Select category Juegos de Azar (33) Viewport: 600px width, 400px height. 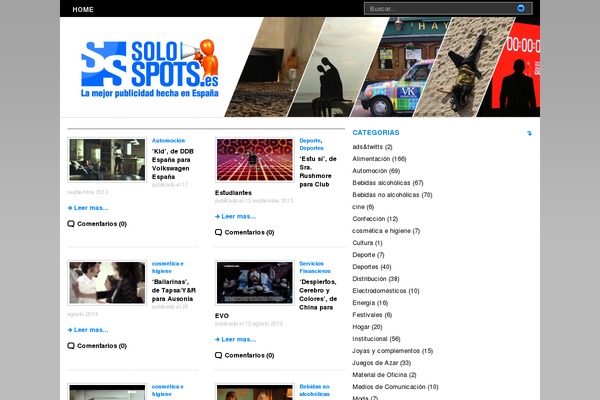(382, 362)
